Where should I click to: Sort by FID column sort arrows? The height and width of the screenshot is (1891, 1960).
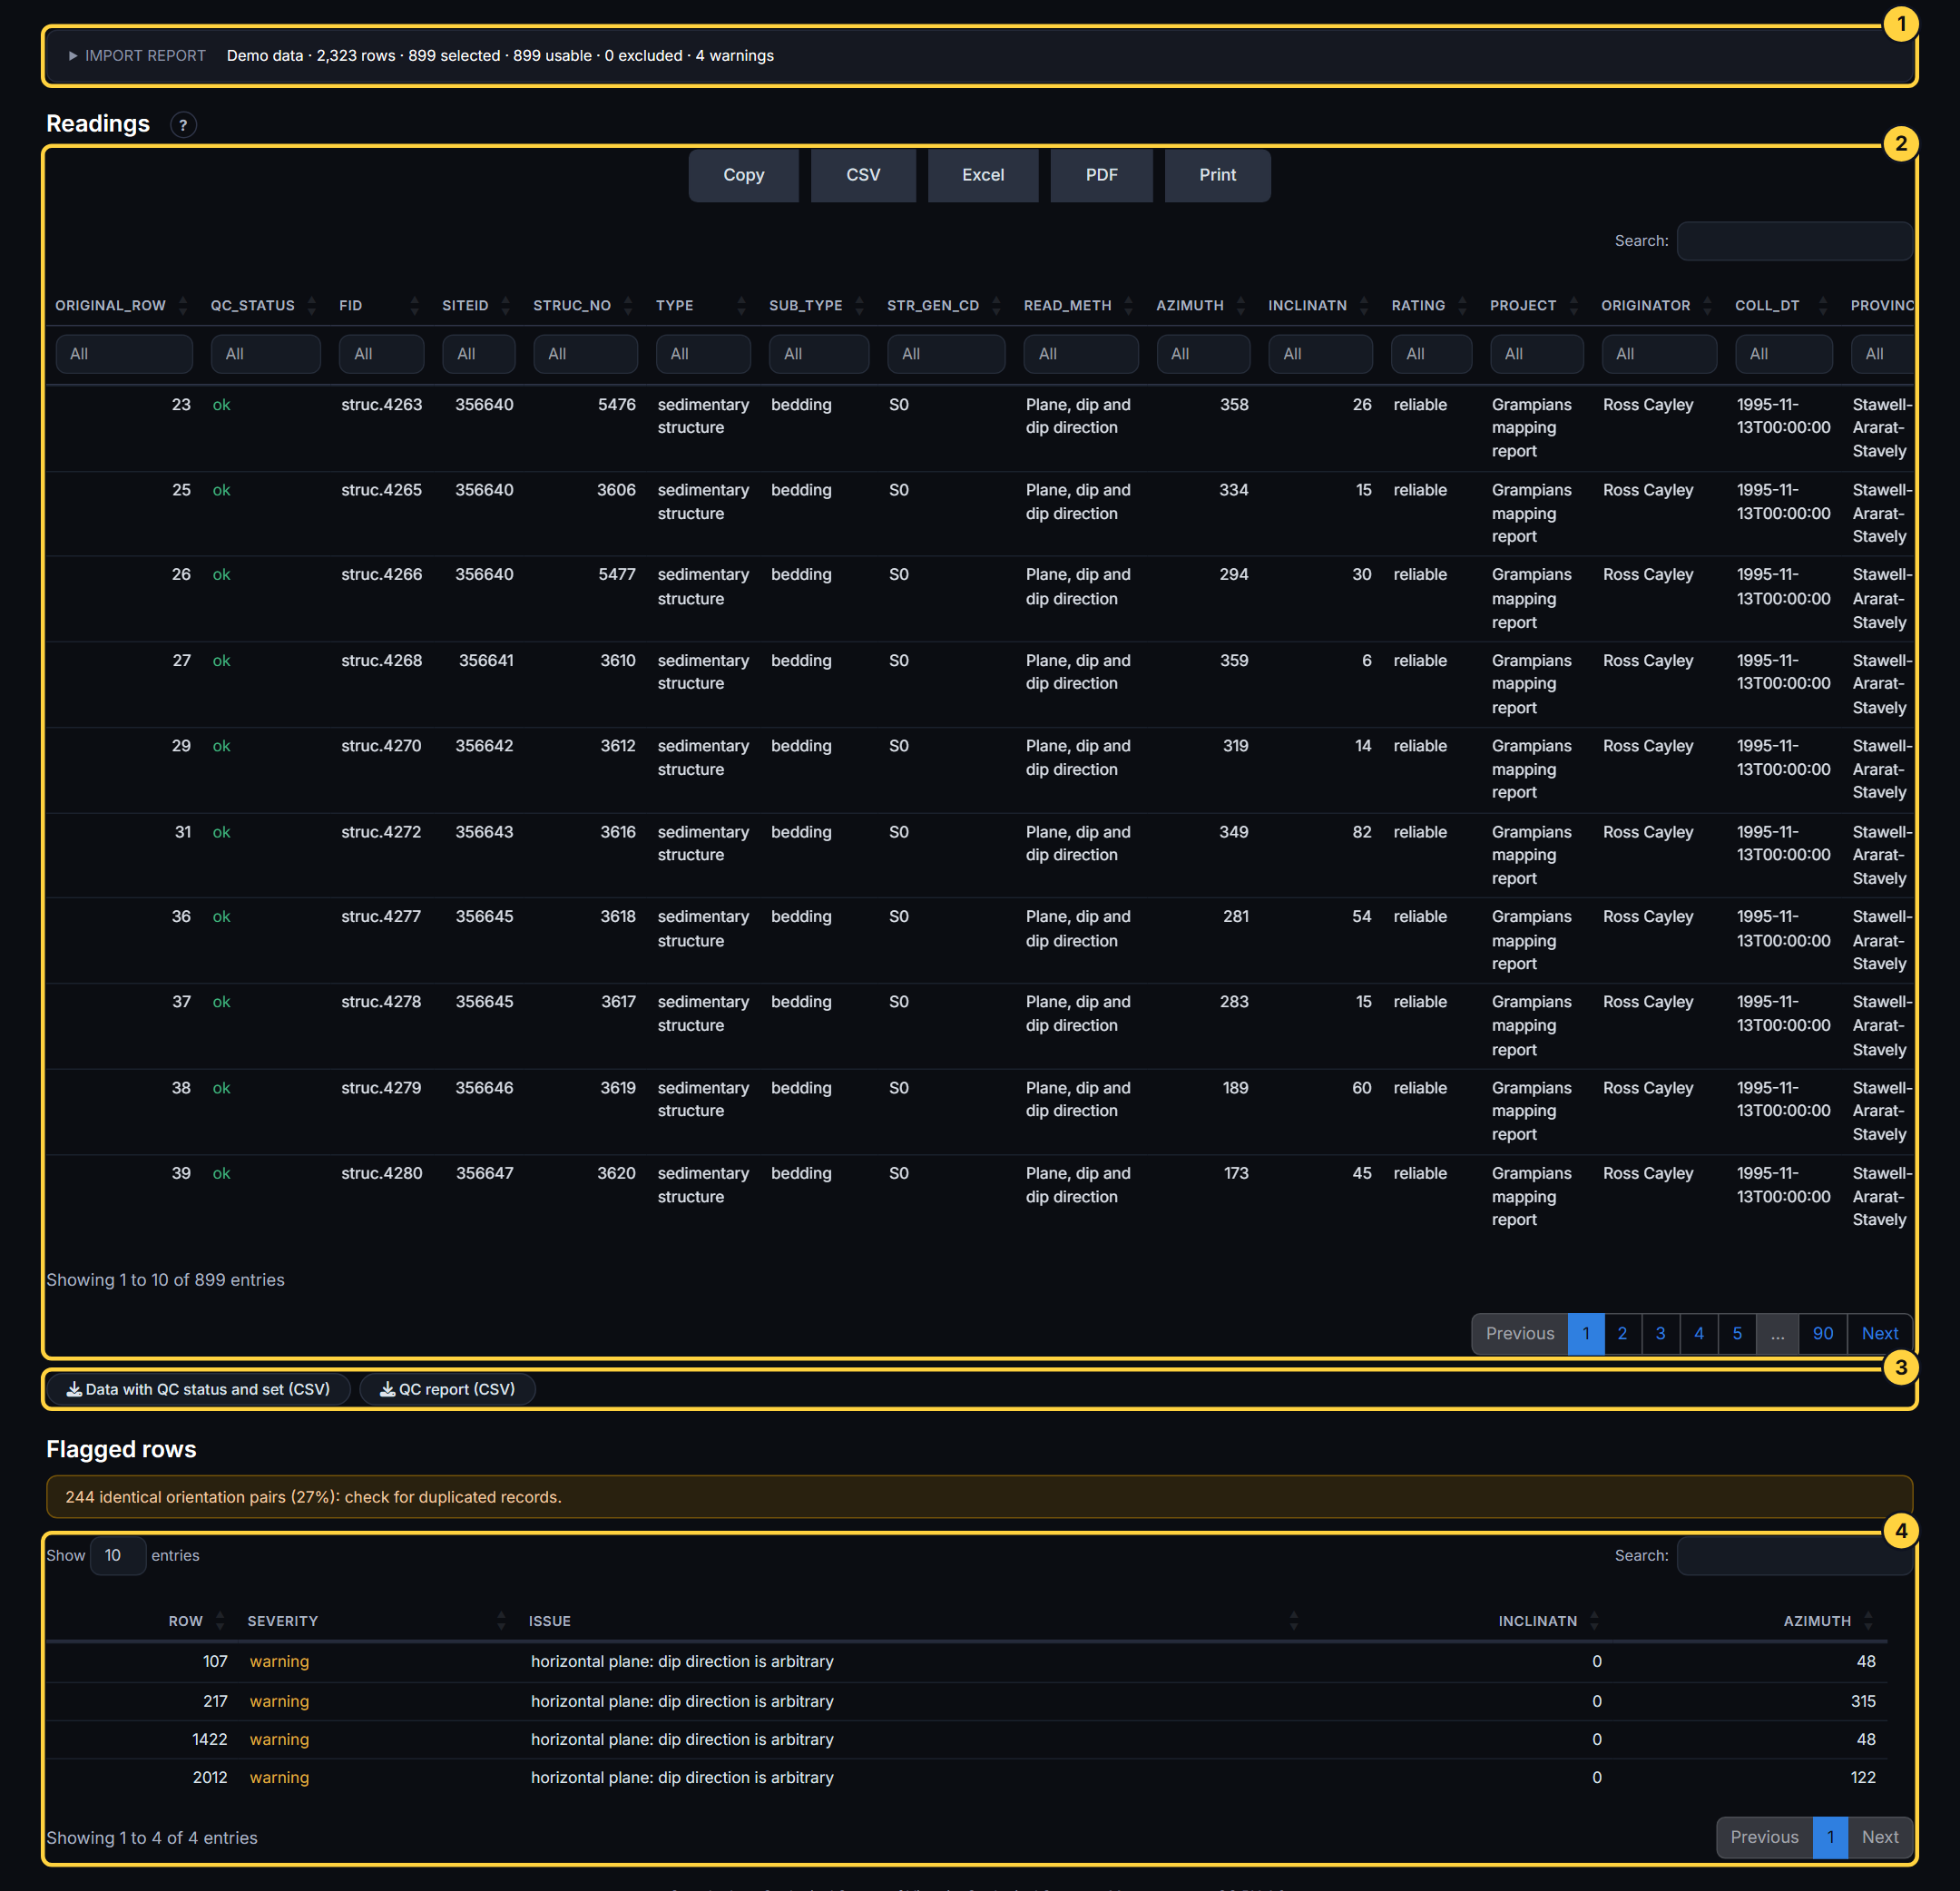coord(415,306)
